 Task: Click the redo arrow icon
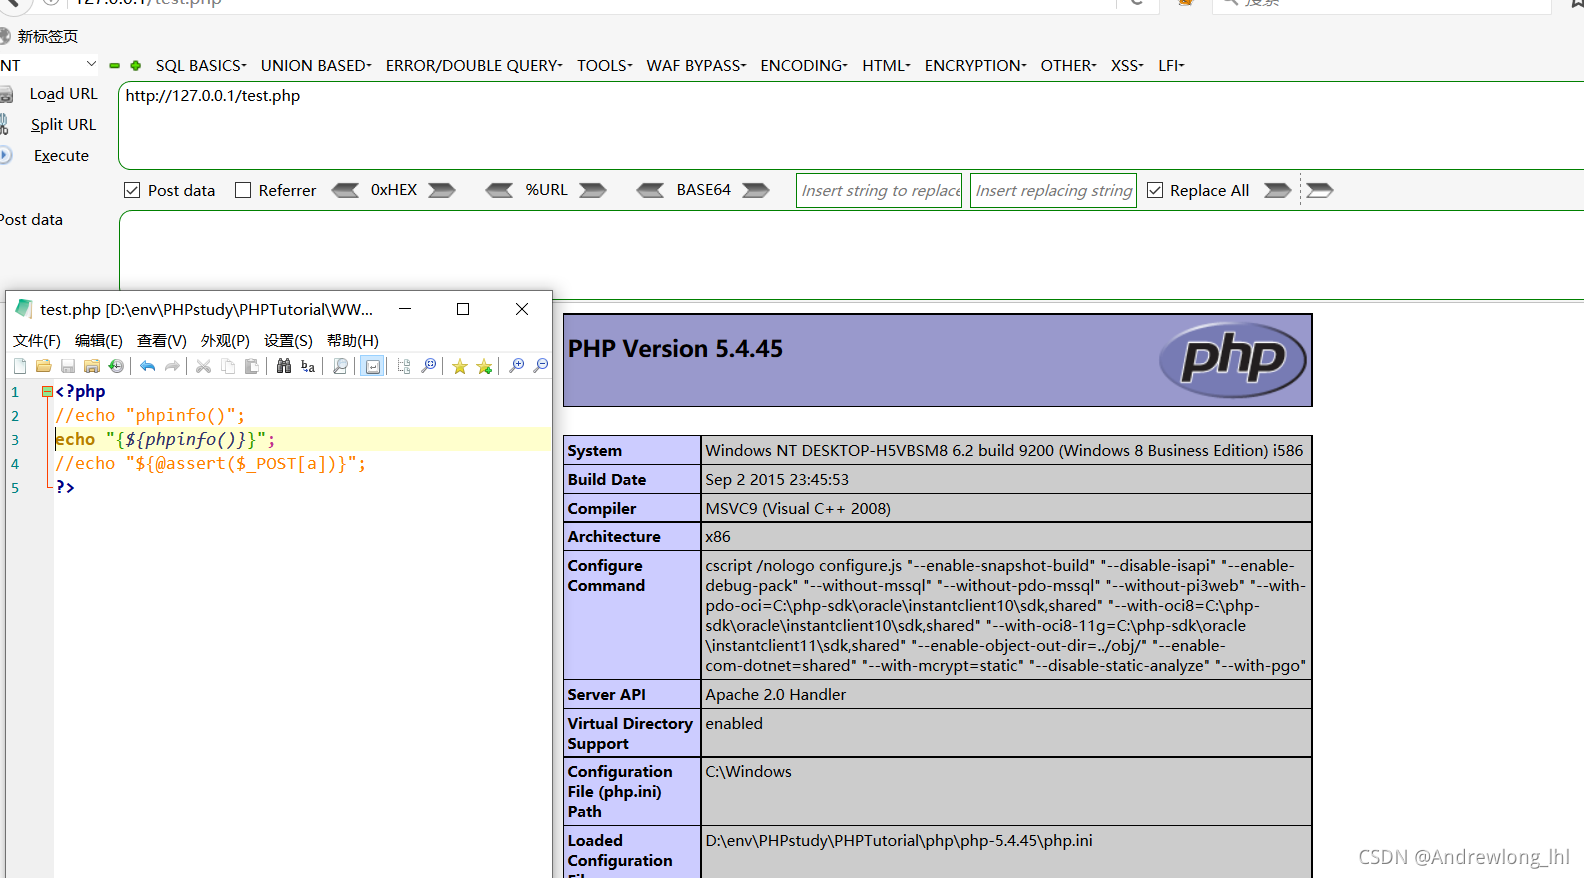(172, 366)
